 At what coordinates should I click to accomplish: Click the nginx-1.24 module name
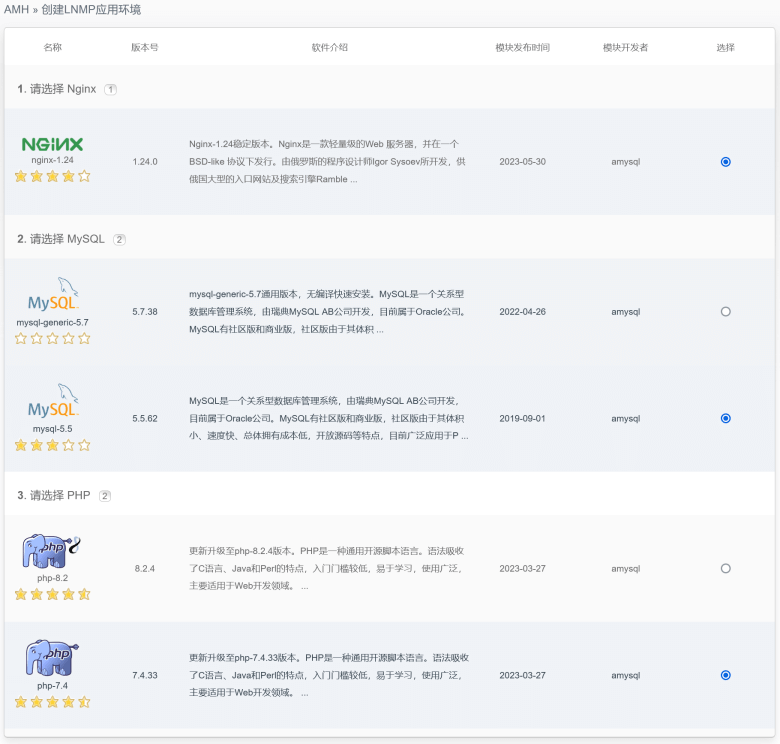click(52, 160)
